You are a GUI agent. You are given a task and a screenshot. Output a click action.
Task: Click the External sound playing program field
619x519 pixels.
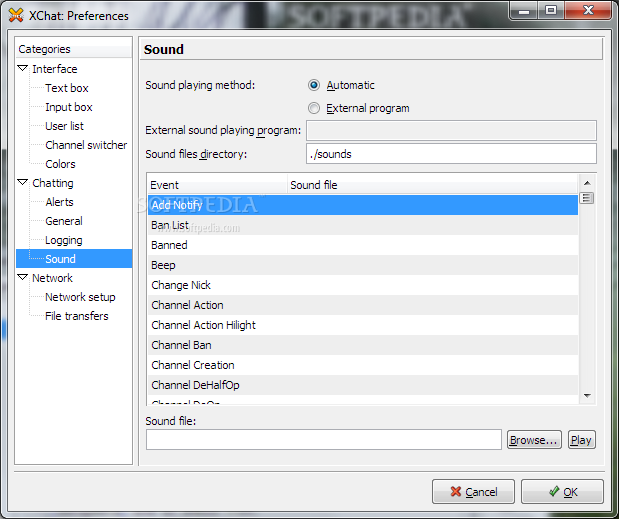point(451,130)
